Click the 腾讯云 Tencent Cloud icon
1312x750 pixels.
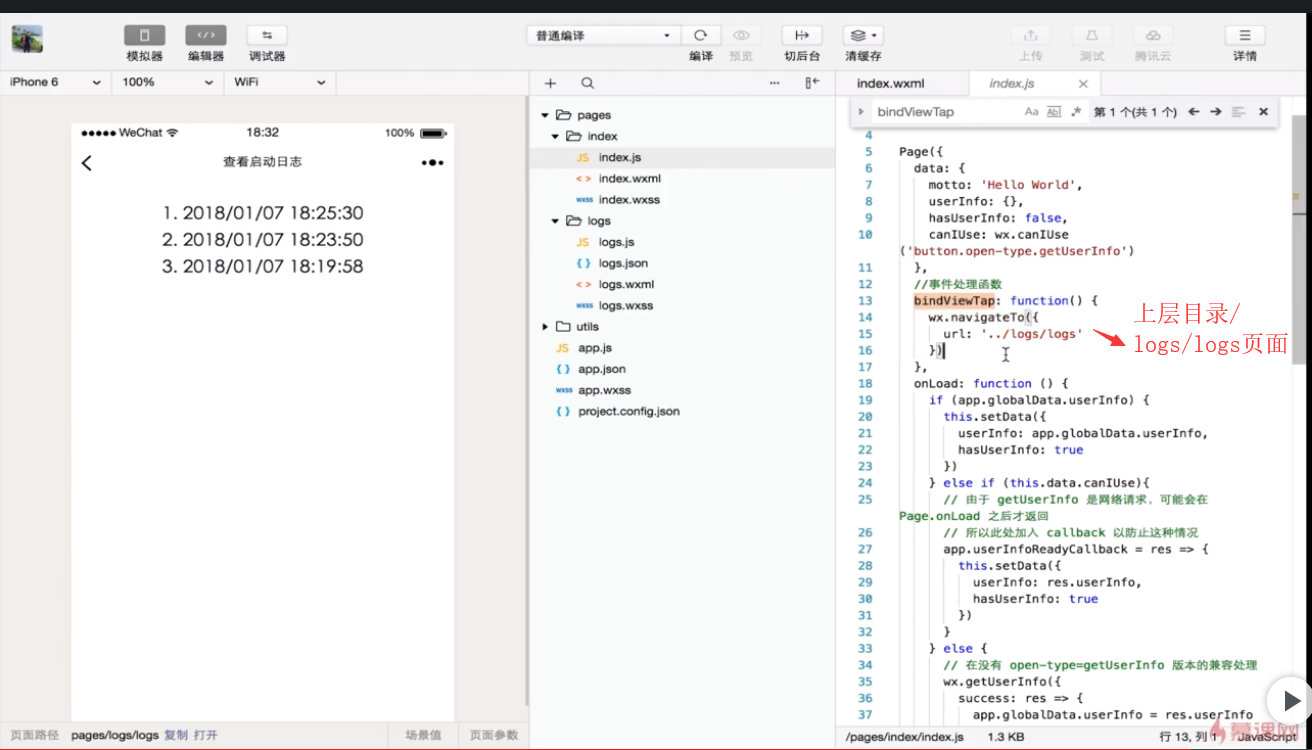tap(1153, 35)
